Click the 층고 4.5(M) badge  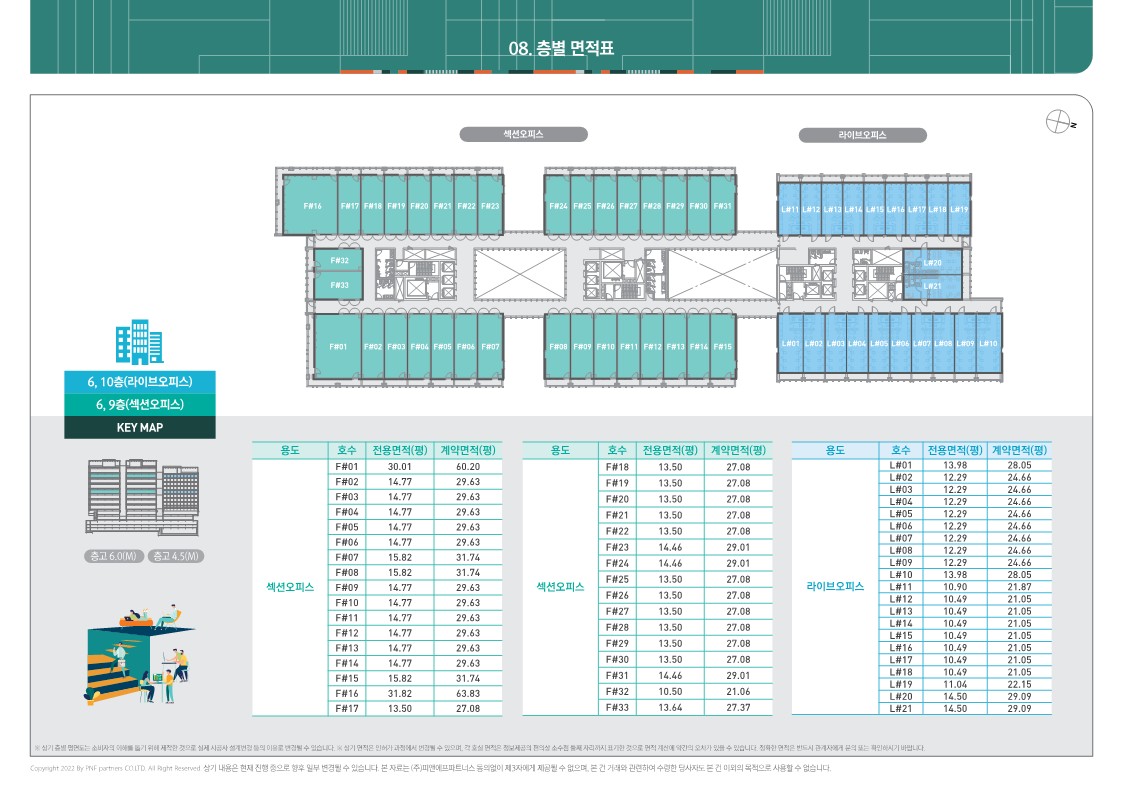pos(176,556)
